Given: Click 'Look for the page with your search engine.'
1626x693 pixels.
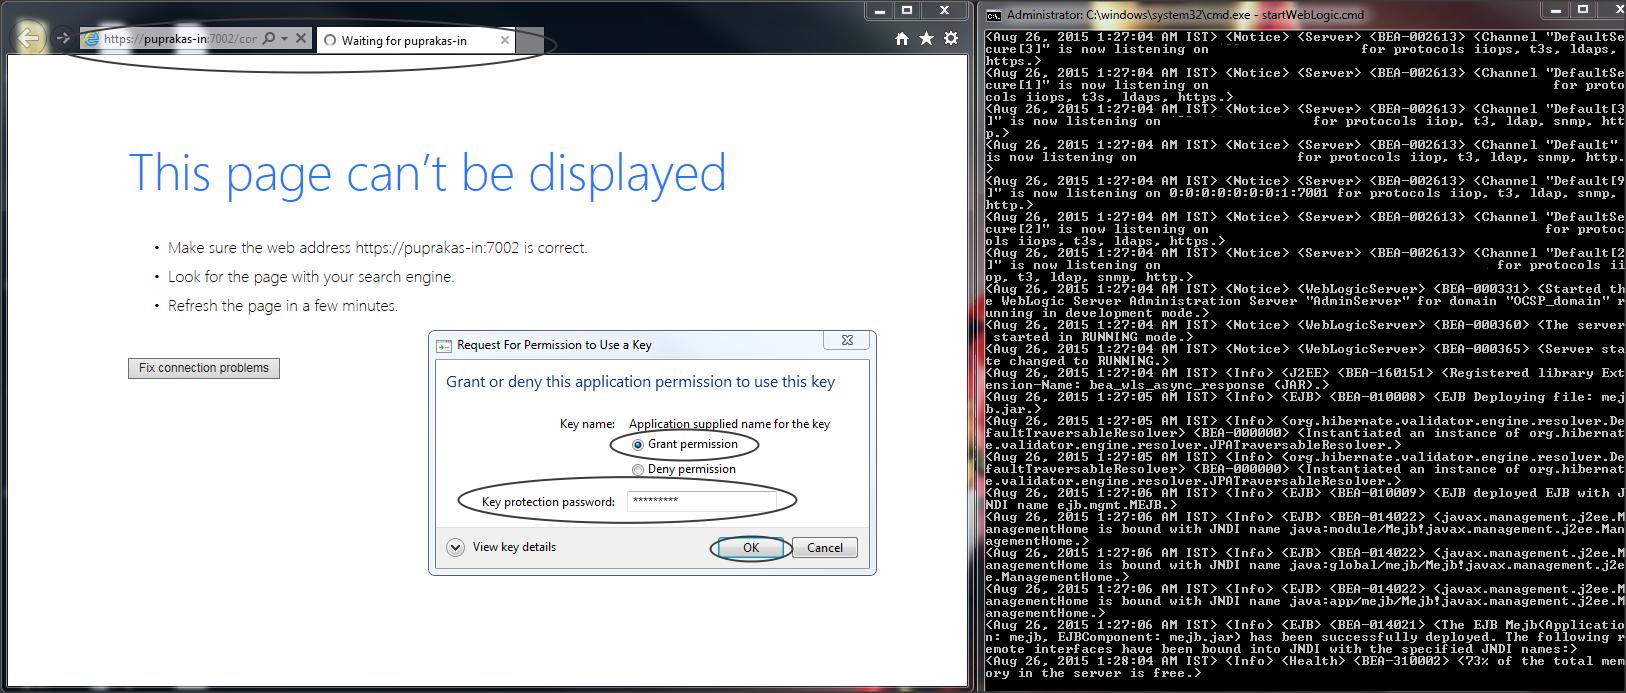Looking at the screenshot, I should (311, 277).
